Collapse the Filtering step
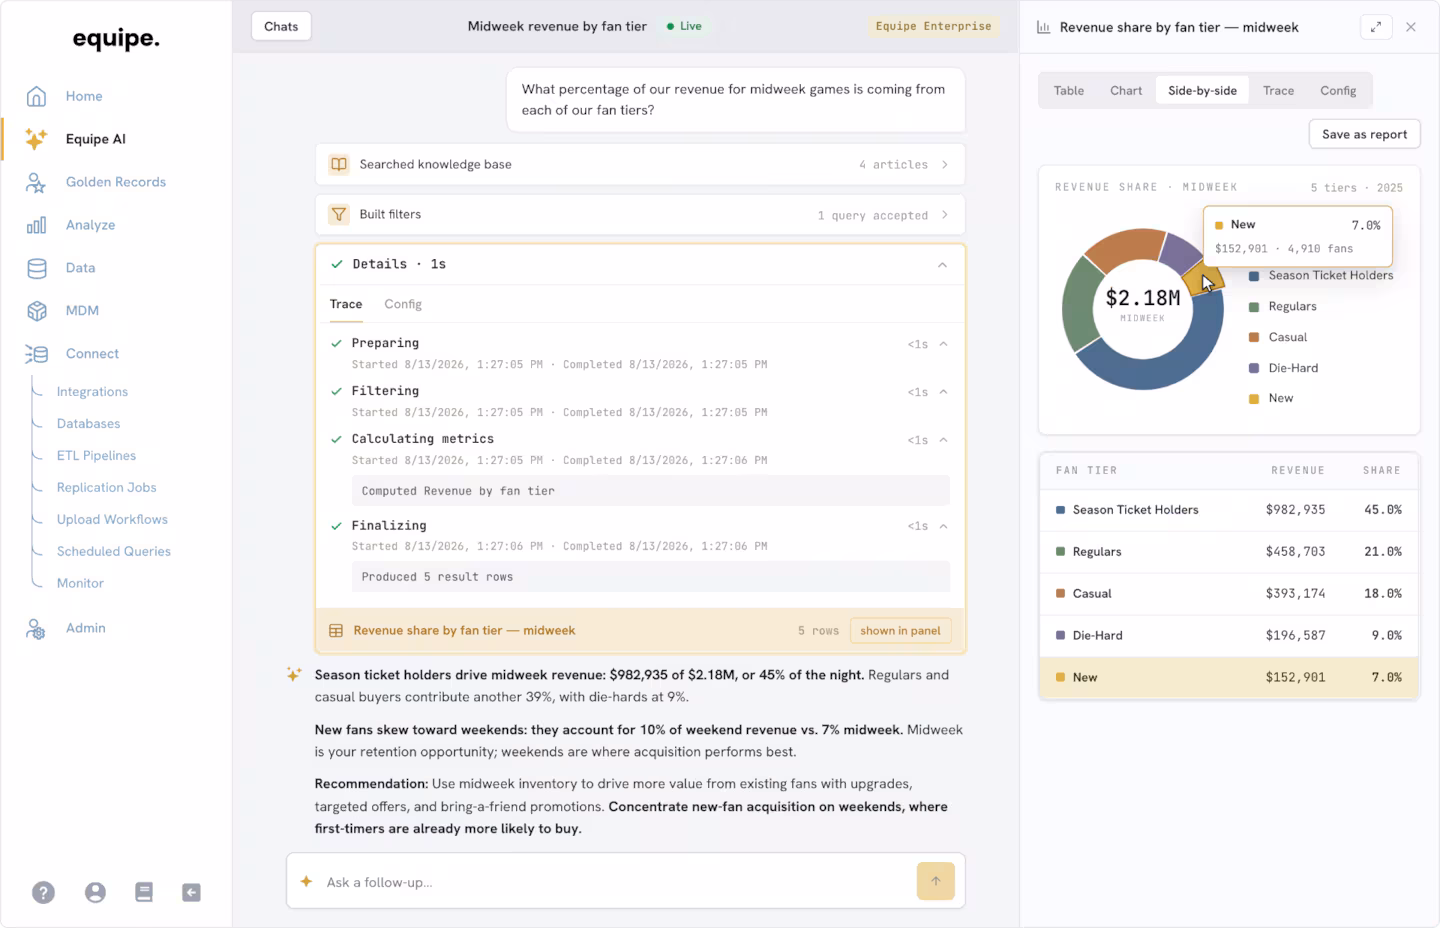This screenshot has height=928, width=1440. 943,392
